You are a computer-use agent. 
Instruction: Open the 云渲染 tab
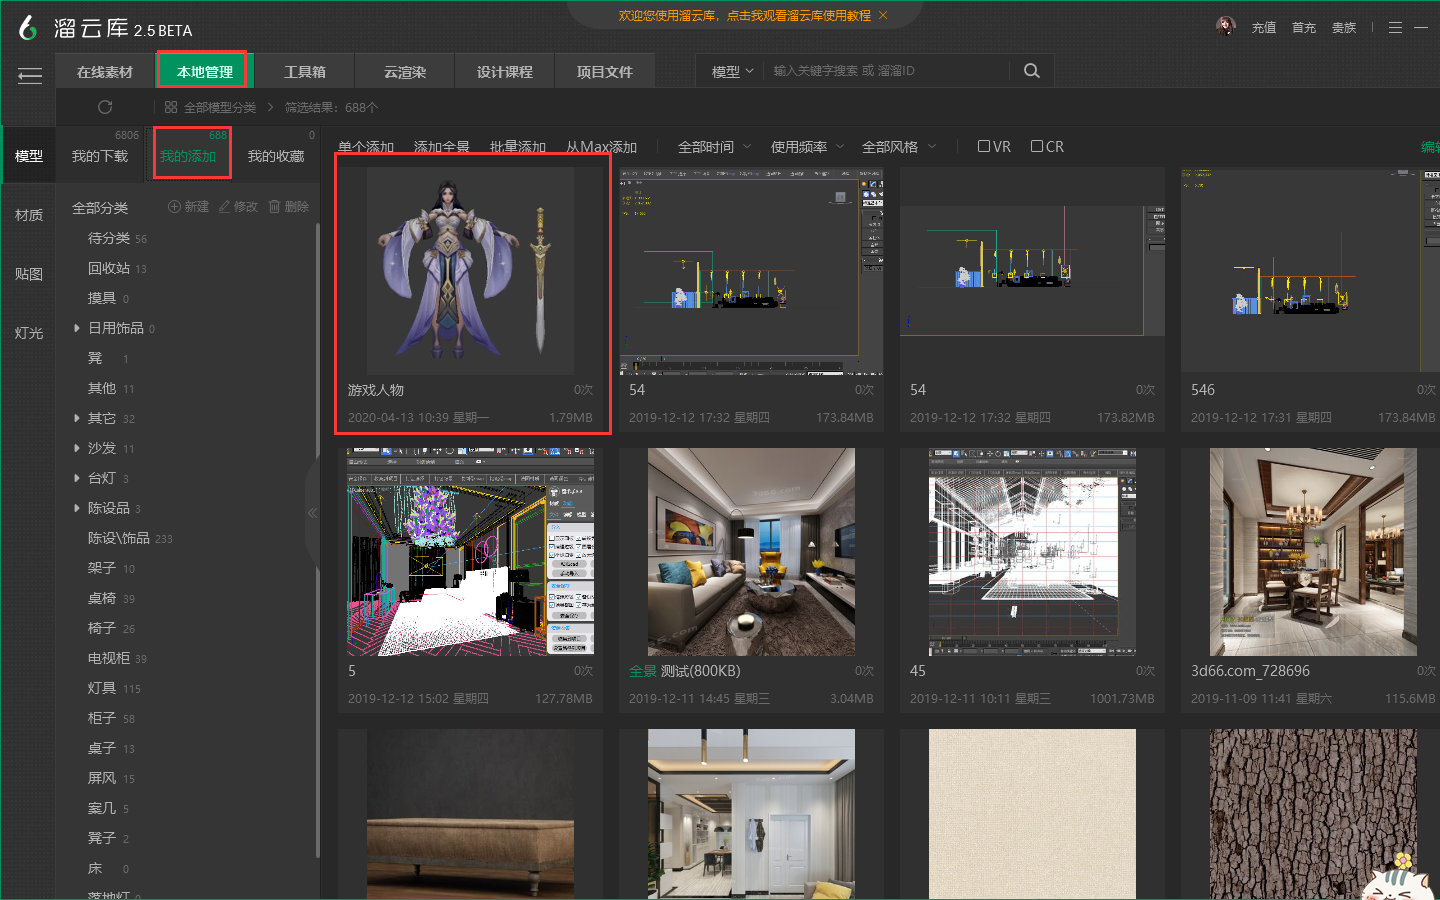pos(405,72)
